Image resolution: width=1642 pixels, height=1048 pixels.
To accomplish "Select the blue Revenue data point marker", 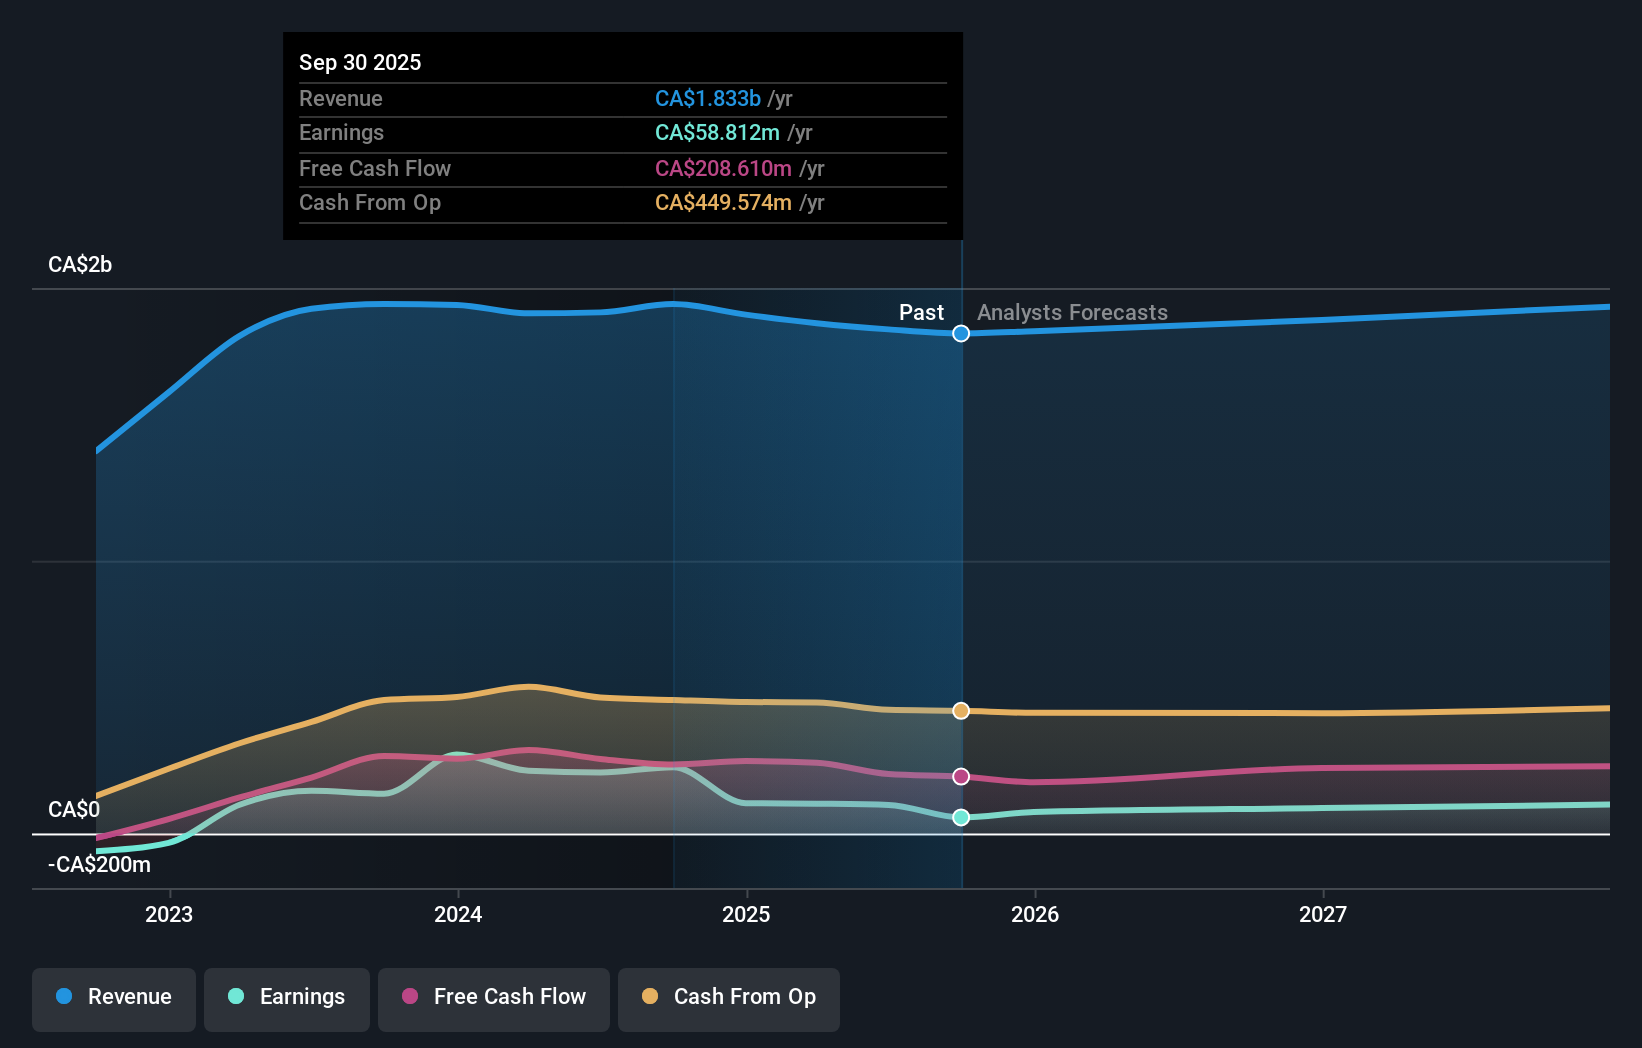I will [x=961, y=334].
